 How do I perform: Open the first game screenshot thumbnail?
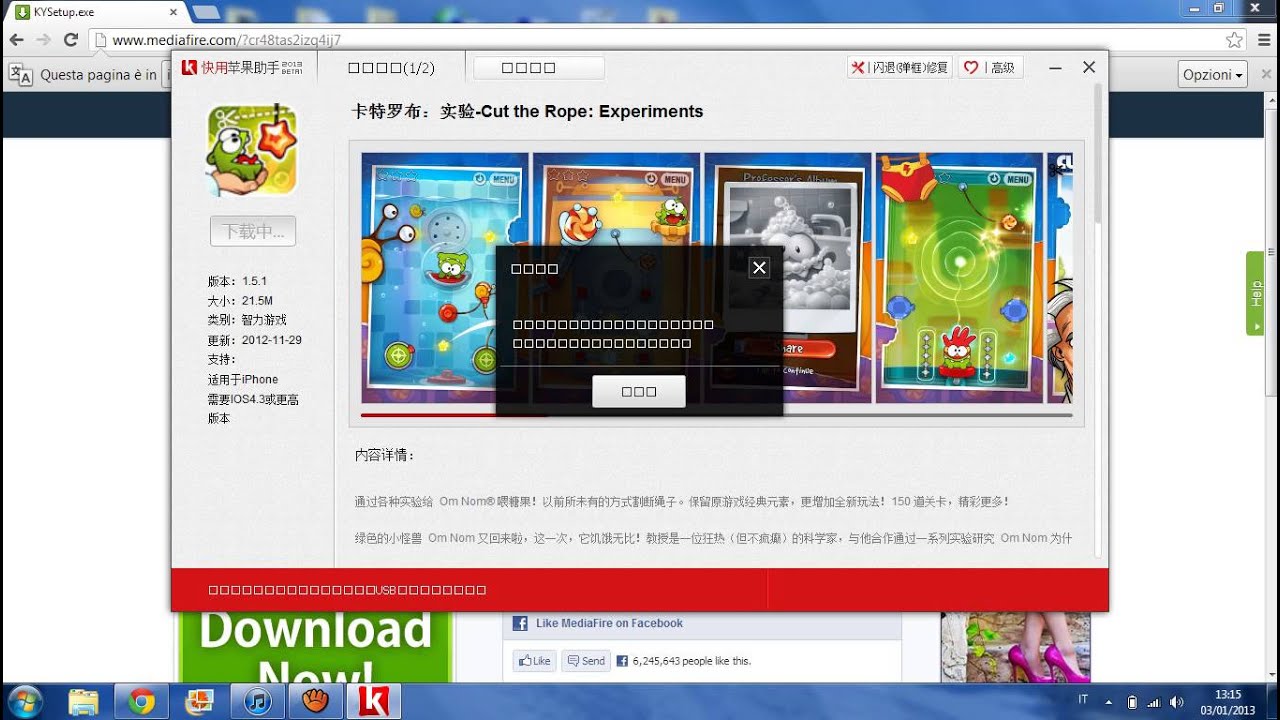(446, 278)
